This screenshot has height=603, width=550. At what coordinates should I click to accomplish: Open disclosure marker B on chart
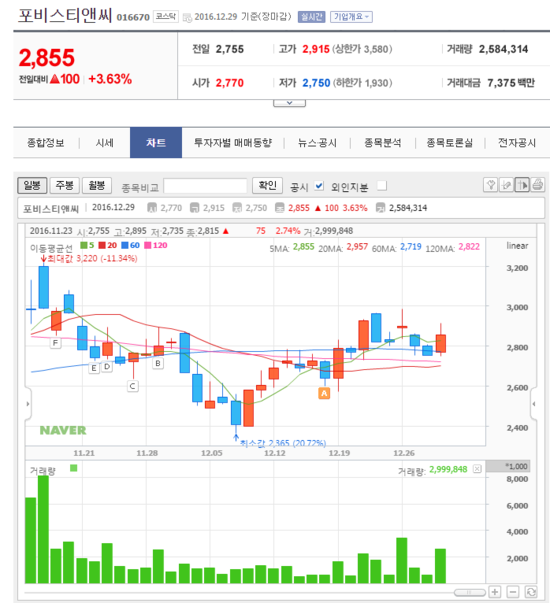pos(158,363)
